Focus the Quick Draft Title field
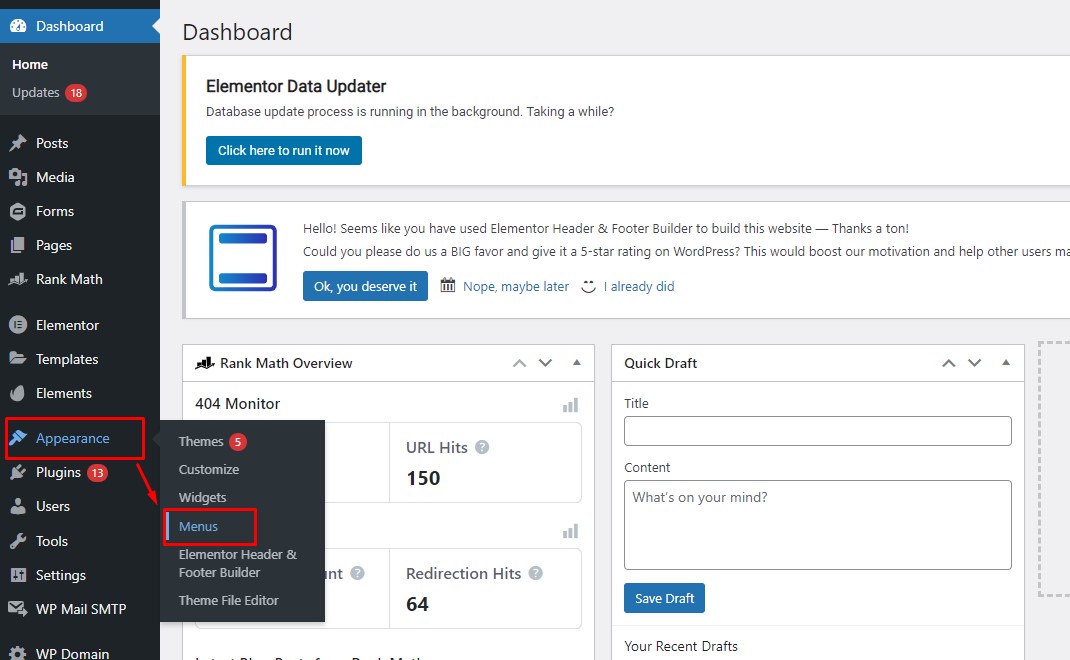 (818, 431)
